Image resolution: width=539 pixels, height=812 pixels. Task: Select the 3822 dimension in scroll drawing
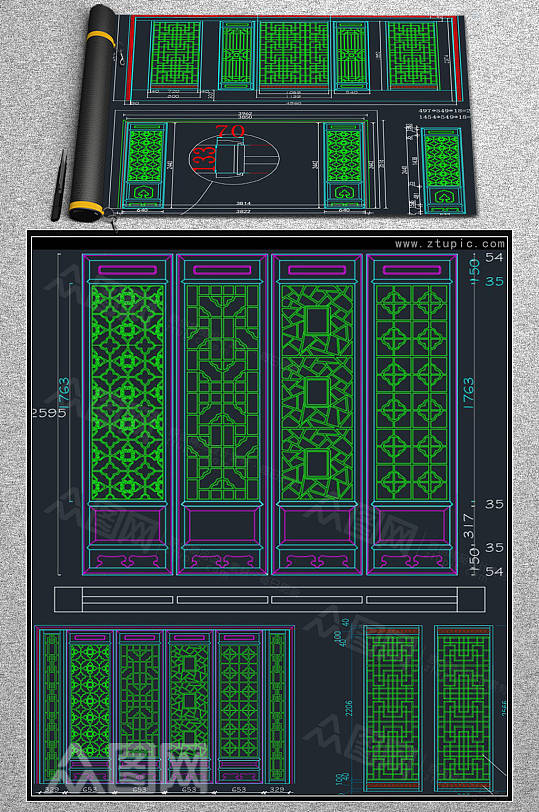pos(243,211)
